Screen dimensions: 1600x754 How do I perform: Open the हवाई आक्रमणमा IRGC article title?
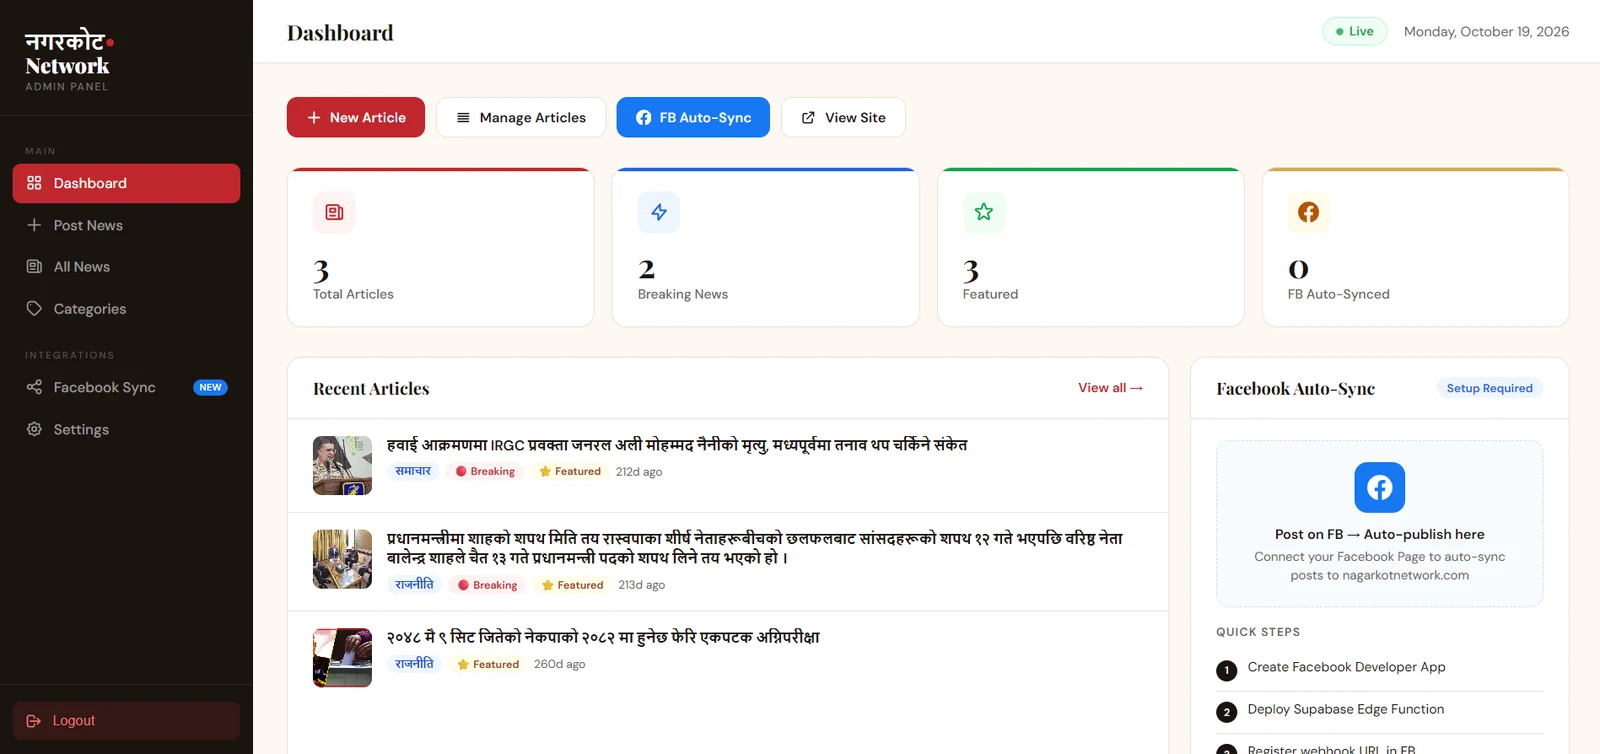(x=677, y=445)
